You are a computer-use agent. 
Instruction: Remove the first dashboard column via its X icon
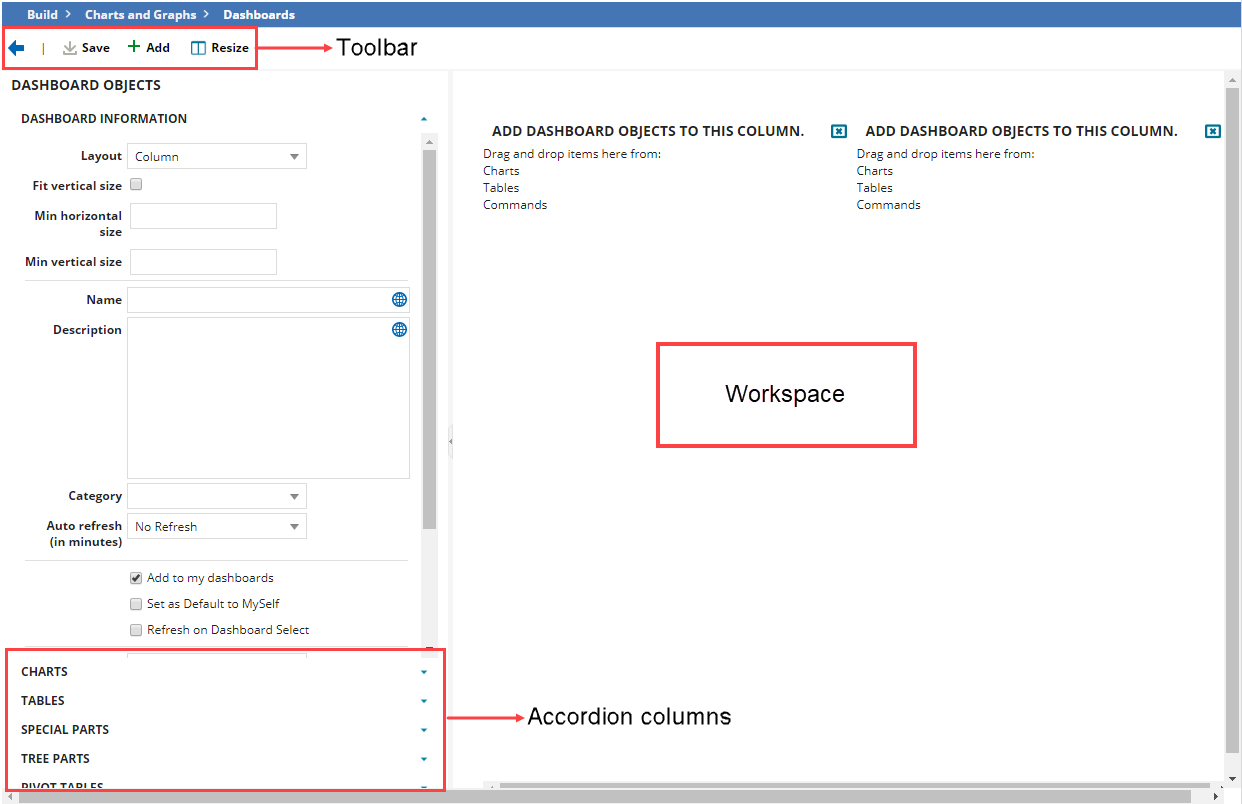838,130
